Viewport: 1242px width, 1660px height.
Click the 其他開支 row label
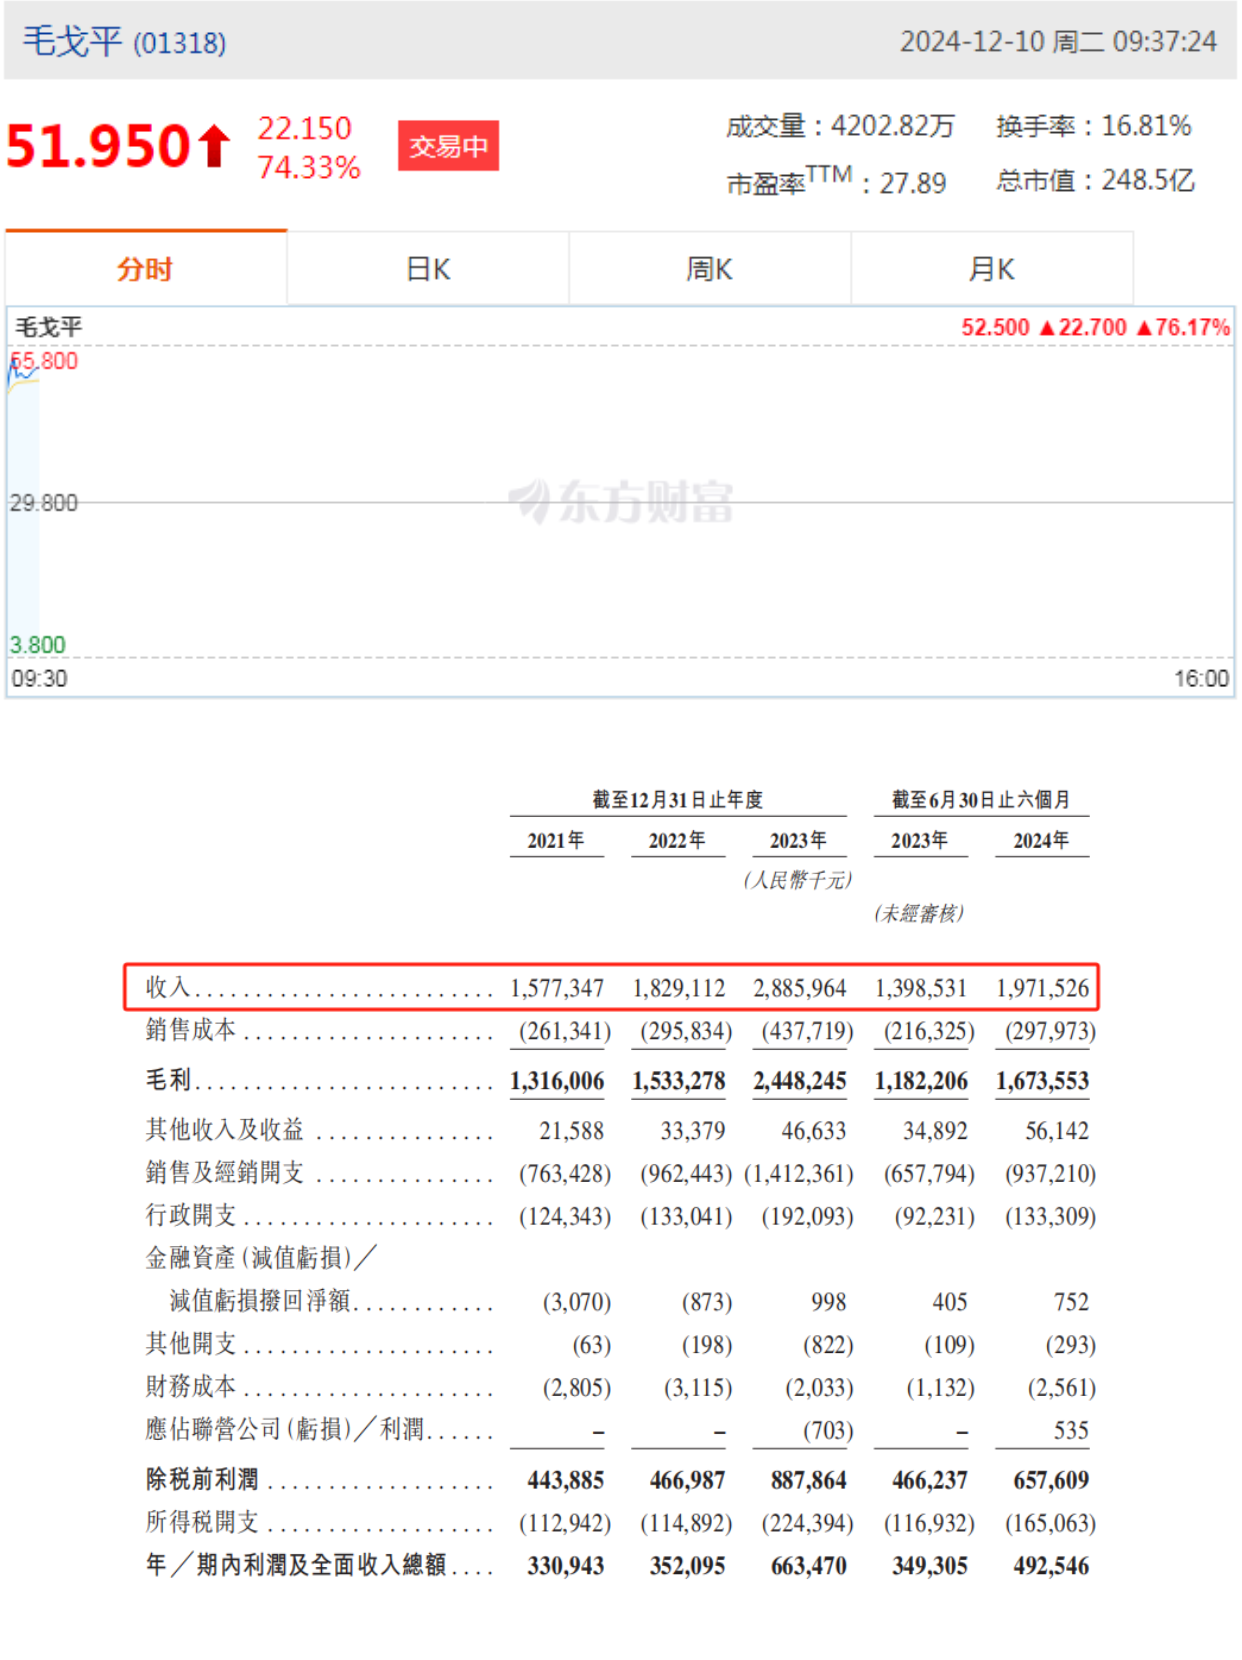point(191,1344)
